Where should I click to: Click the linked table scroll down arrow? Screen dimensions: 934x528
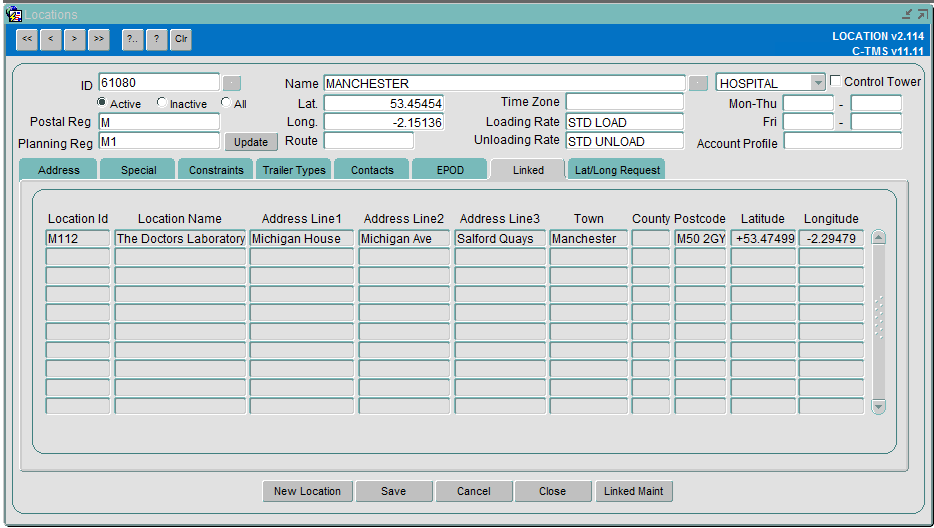coord(878,406)
